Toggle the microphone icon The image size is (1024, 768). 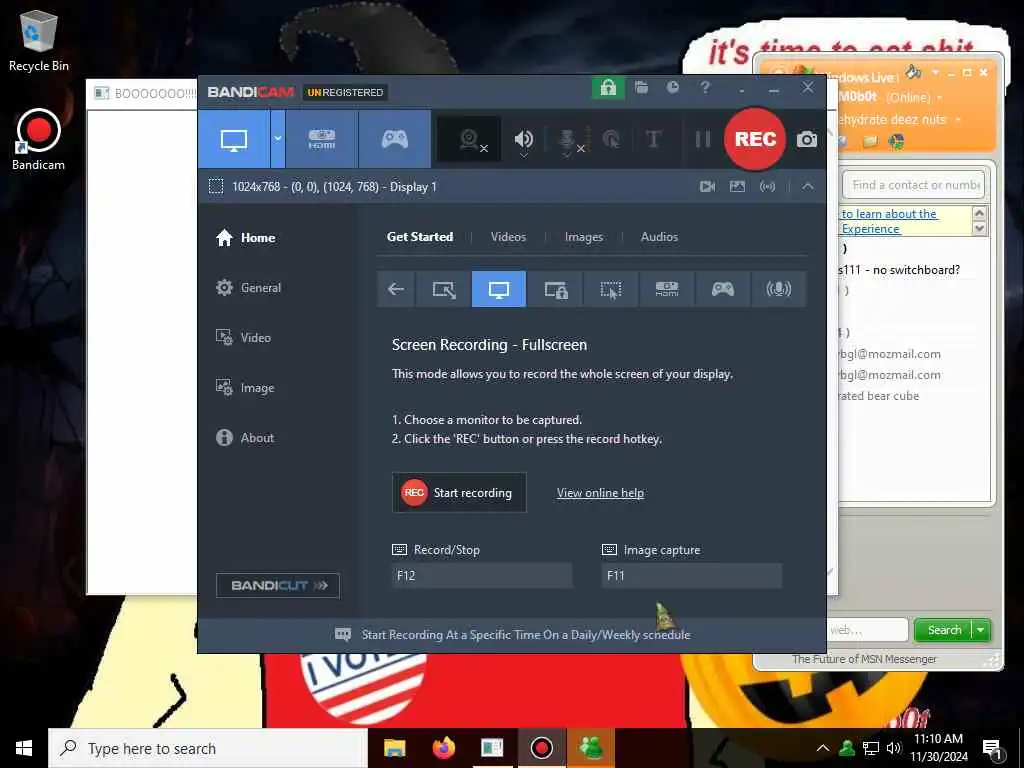point(568,139)
